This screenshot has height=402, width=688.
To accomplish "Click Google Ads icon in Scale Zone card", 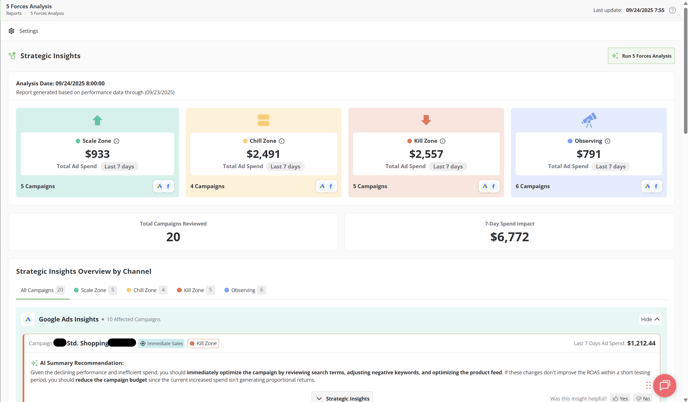I will (x=159, y=186).
